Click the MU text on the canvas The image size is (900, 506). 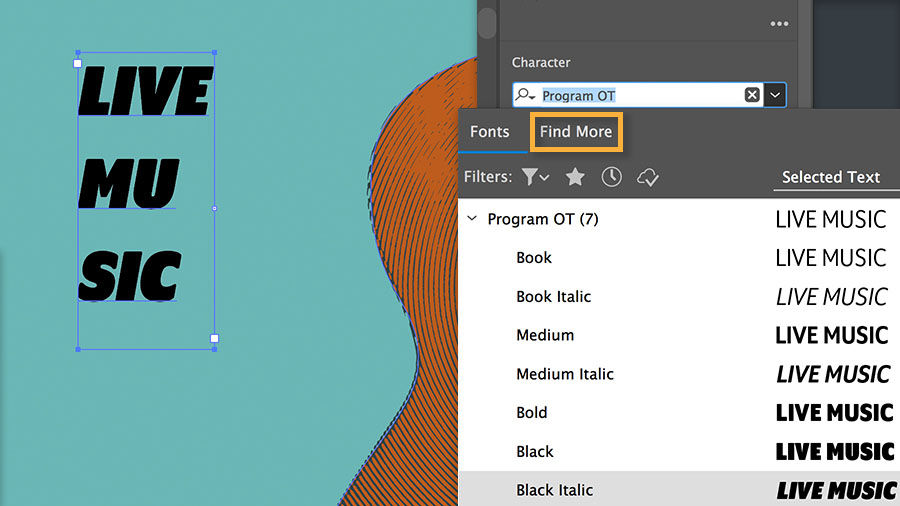pyautogui.click(x=129, y=184)
